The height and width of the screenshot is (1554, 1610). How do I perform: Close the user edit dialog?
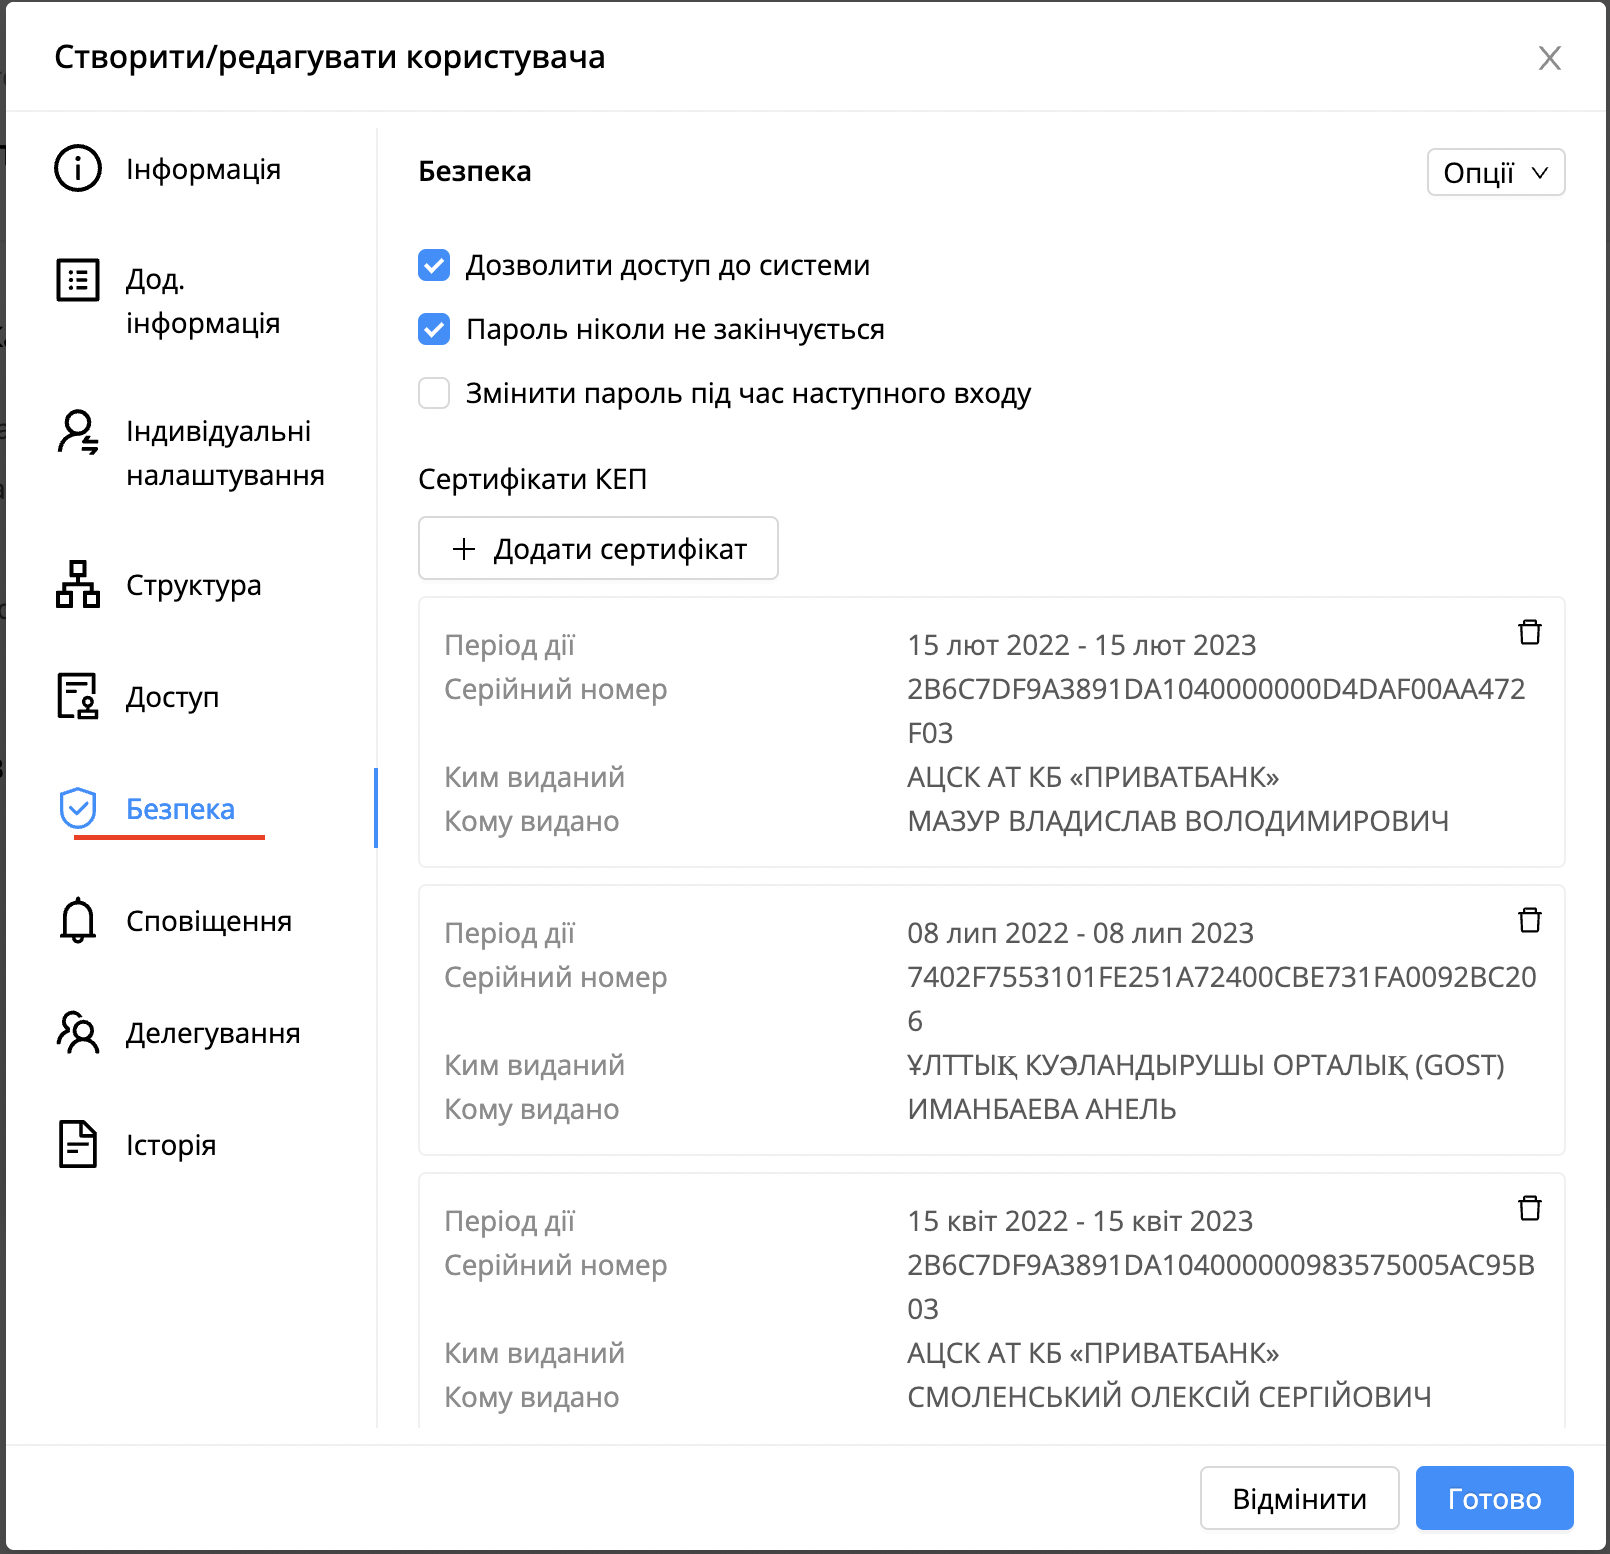pos(1549,58)
